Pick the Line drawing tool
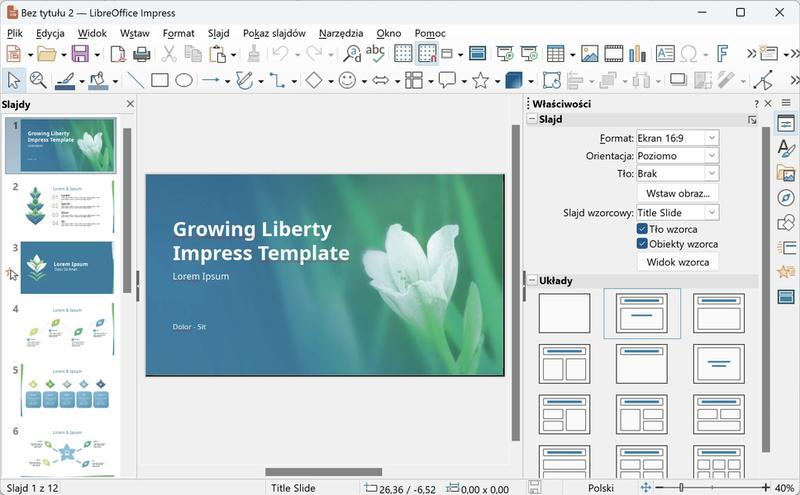The image size is (800, 495). point(135,80)
